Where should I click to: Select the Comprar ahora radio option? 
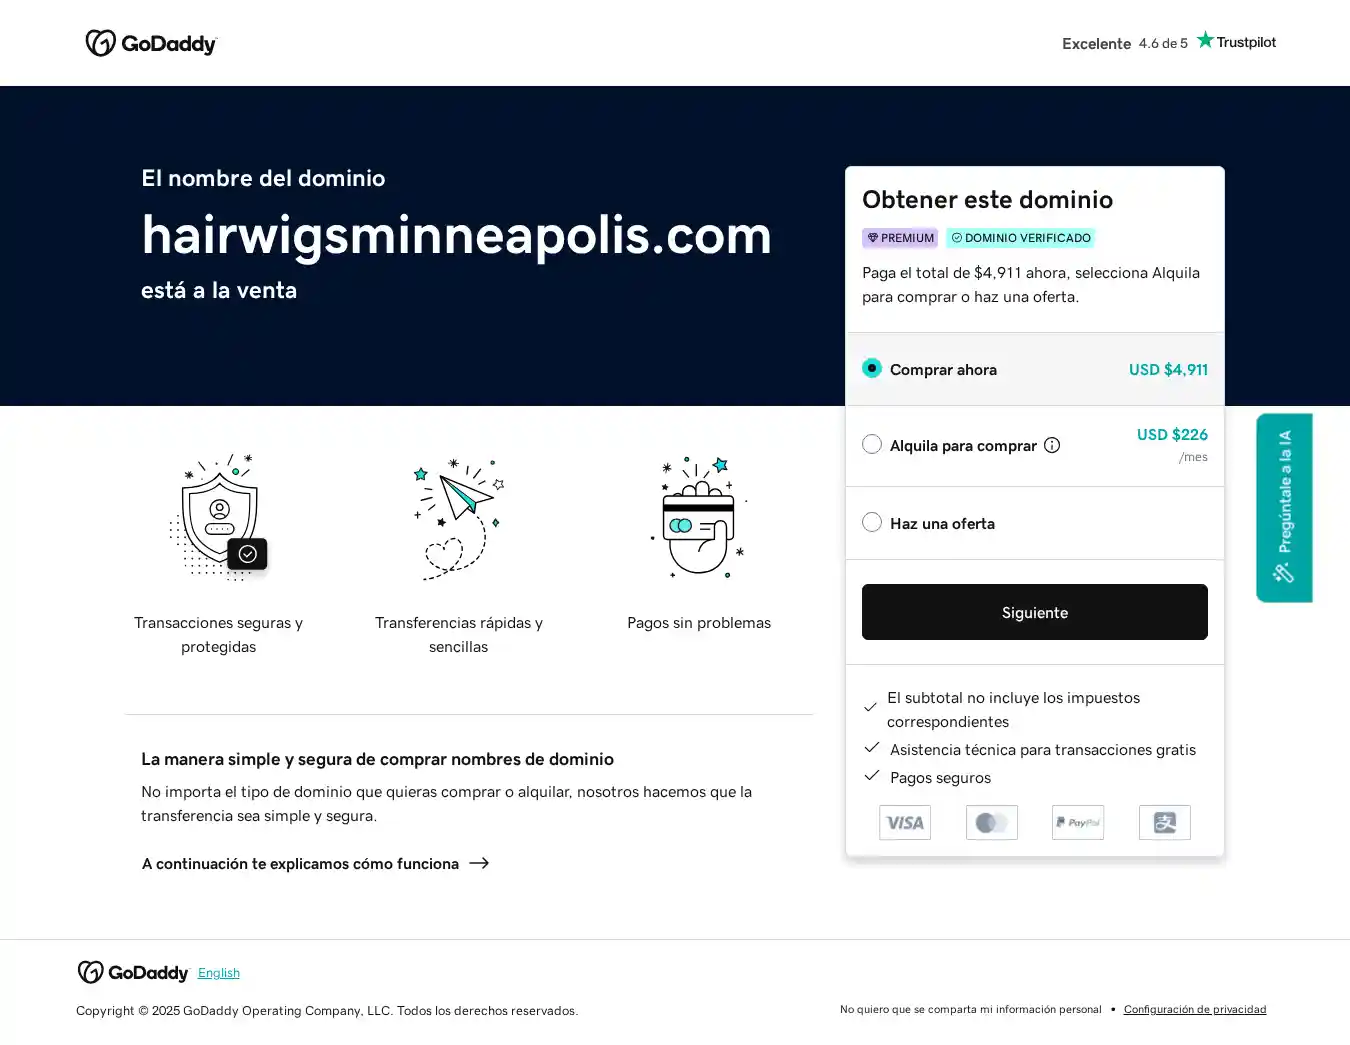pyautogui.click(x=872, y=369)
